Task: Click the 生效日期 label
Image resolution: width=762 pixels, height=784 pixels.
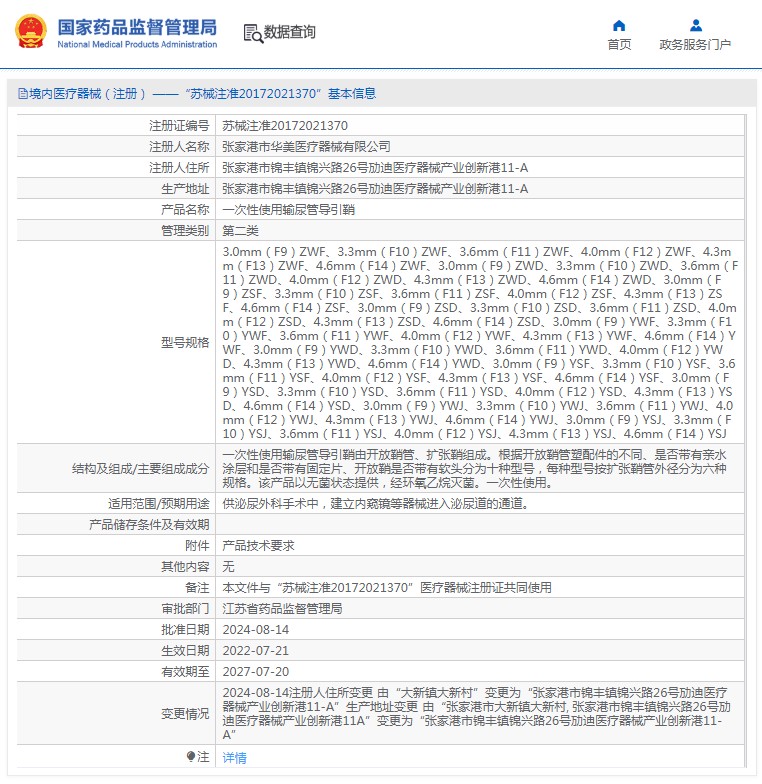Action: click(185, 650)
